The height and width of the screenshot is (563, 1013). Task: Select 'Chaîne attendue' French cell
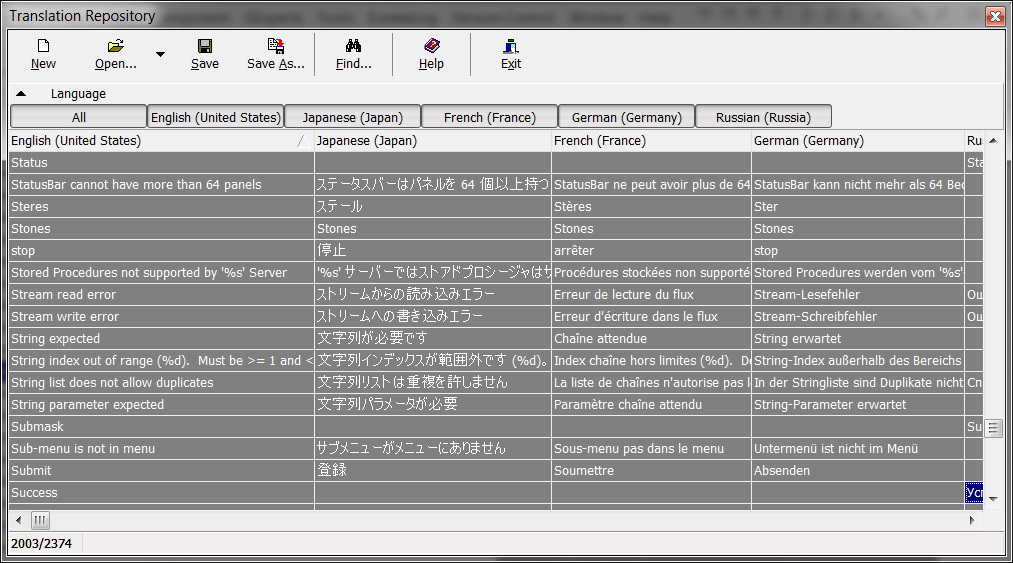click(x=651, y=339)
